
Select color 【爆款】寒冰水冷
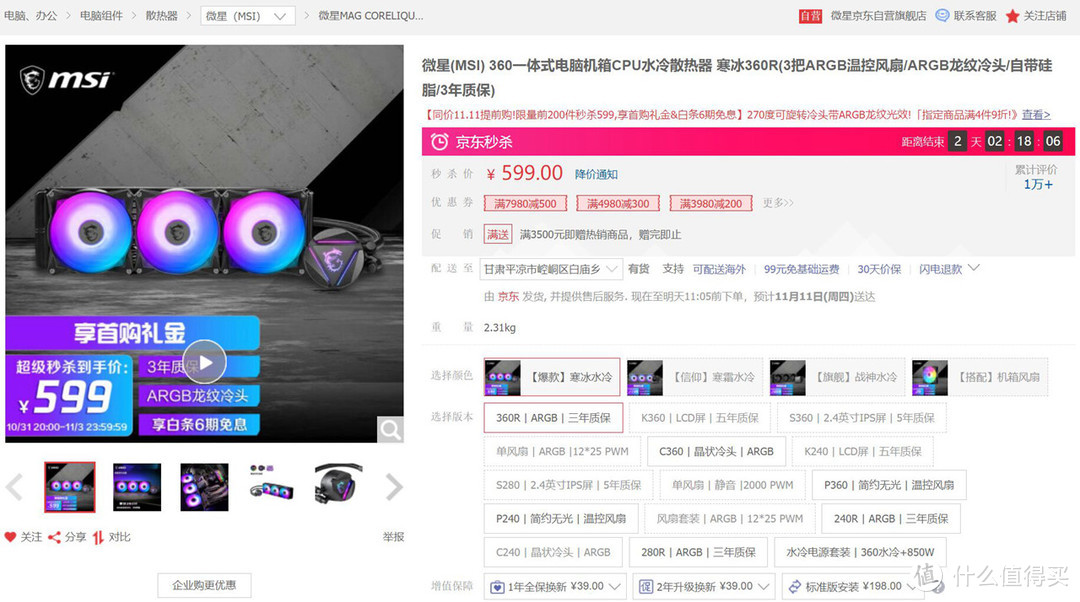pos(552,377)
